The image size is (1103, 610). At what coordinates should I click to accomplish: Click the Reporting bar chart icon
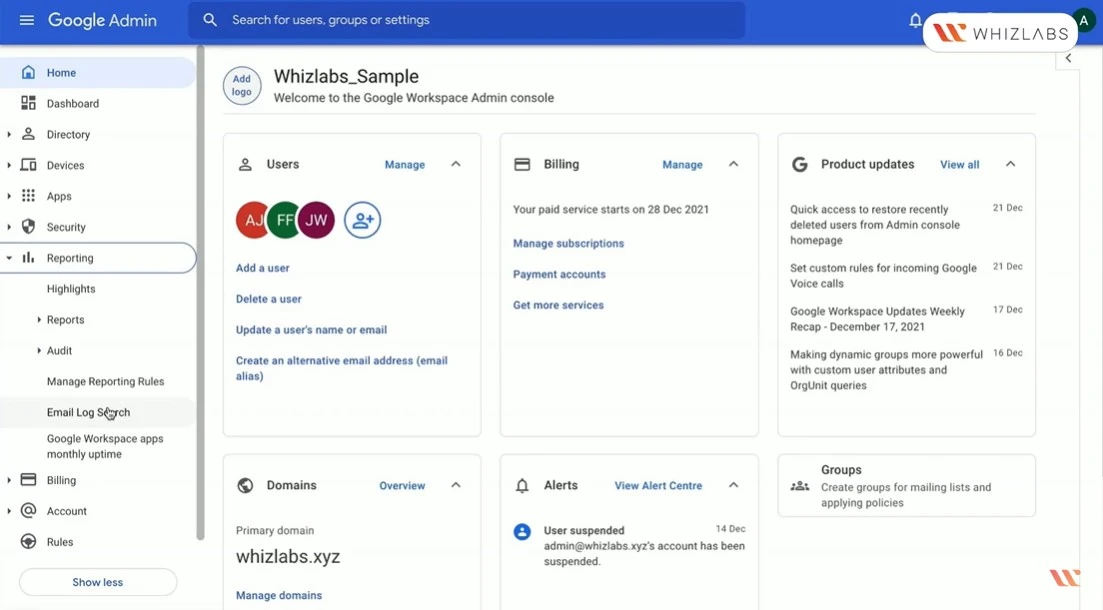28,258
